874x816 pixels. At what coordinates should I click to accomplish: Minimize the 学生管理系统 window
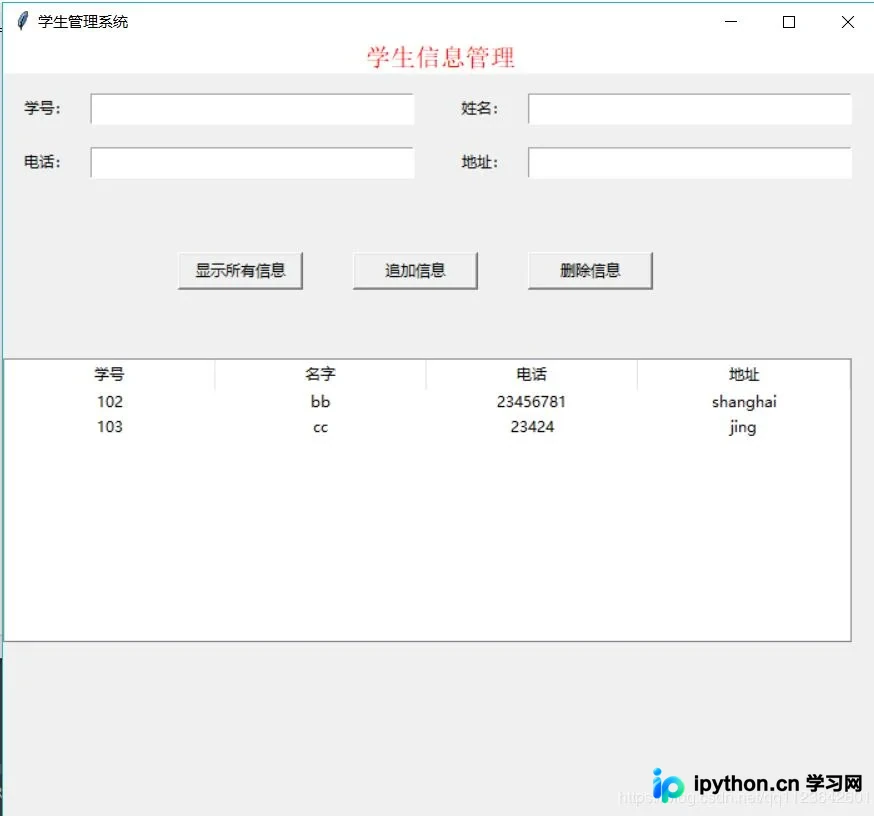point(731,22)
